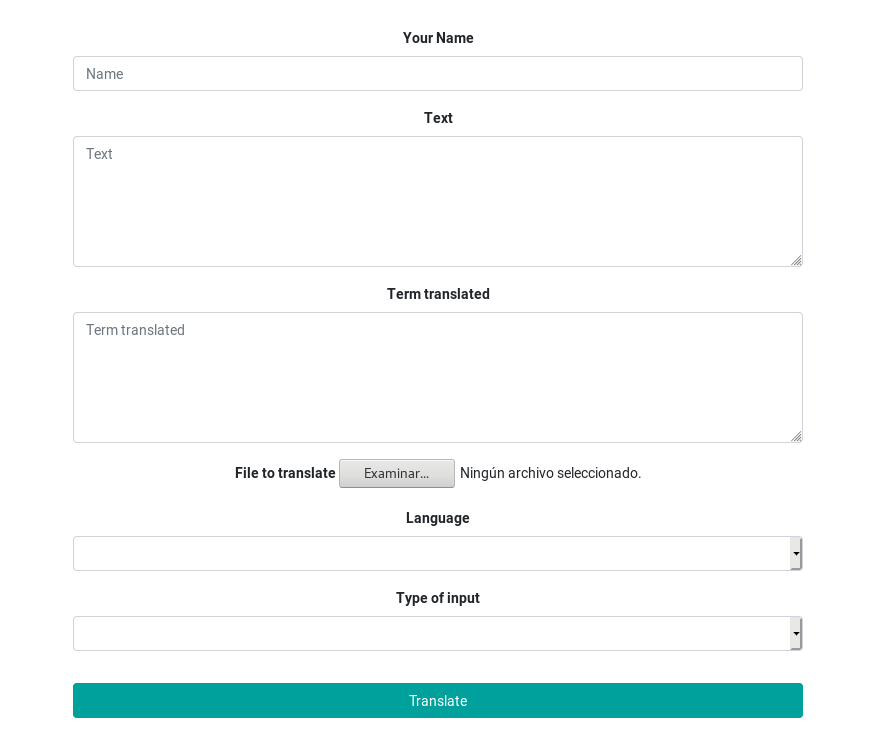The image size is (880, 750).
Task: Click the Ningún archivo seleccionado text
Action: pyautogui.click(x=550, y=472)
